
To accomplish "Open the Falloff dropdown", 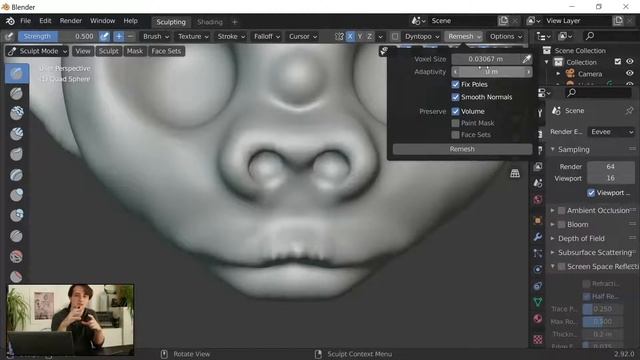I will [267, 36].
